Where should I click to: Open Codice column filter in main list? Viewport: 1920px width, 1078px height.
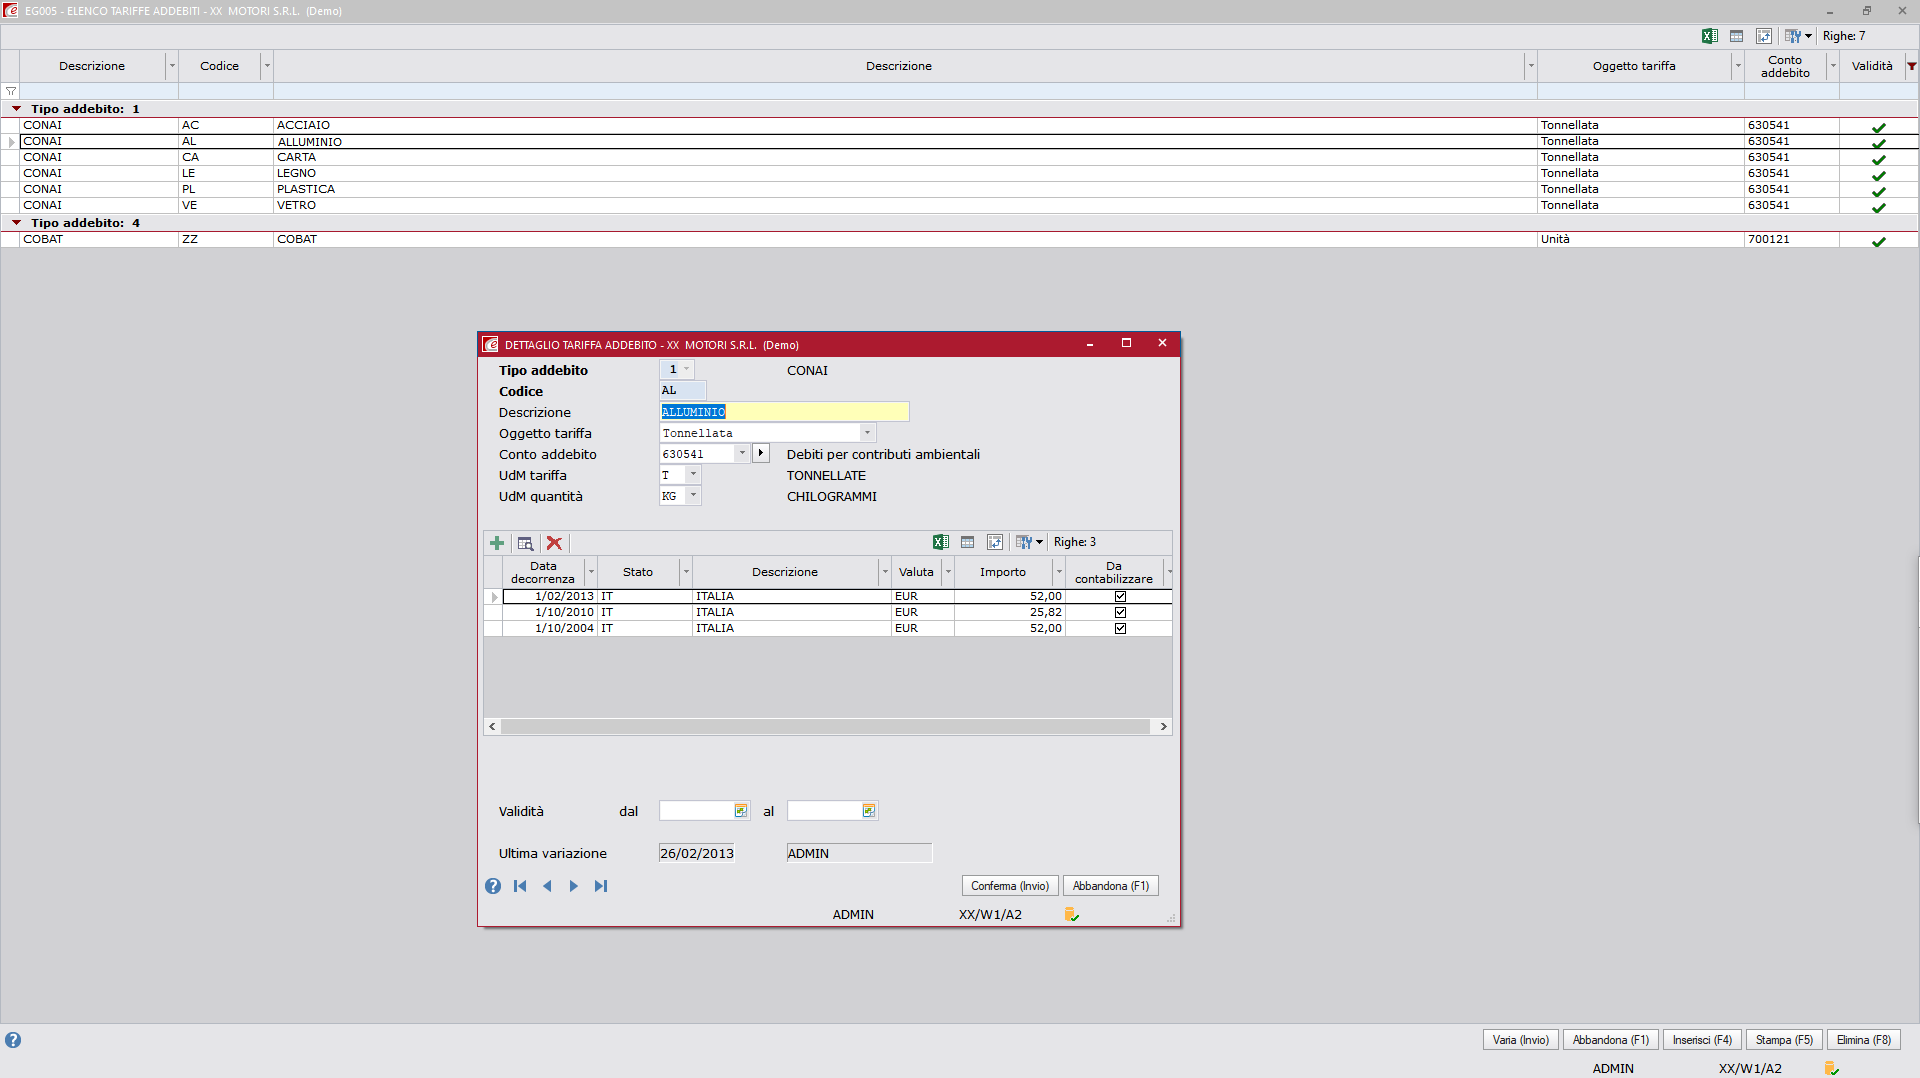(267, 66)
